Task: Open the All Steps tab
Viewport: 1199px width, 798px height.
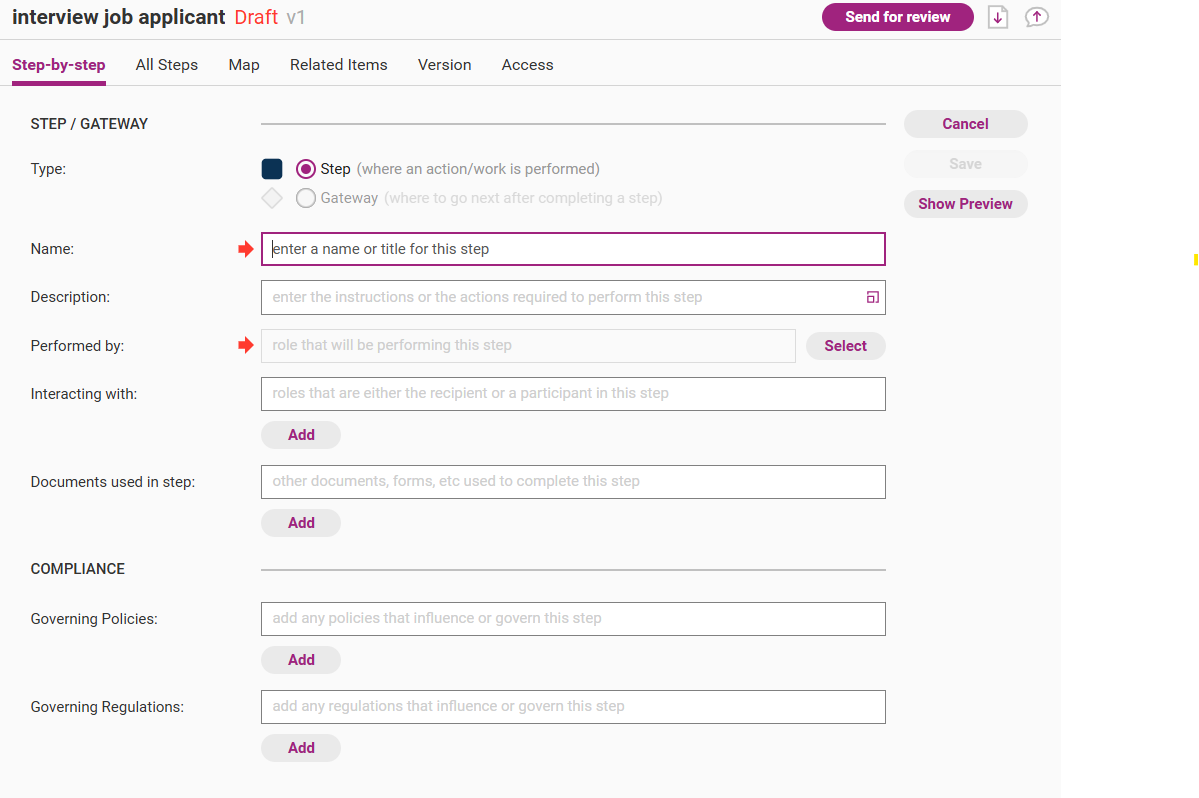Action: (x=167, y=65)
